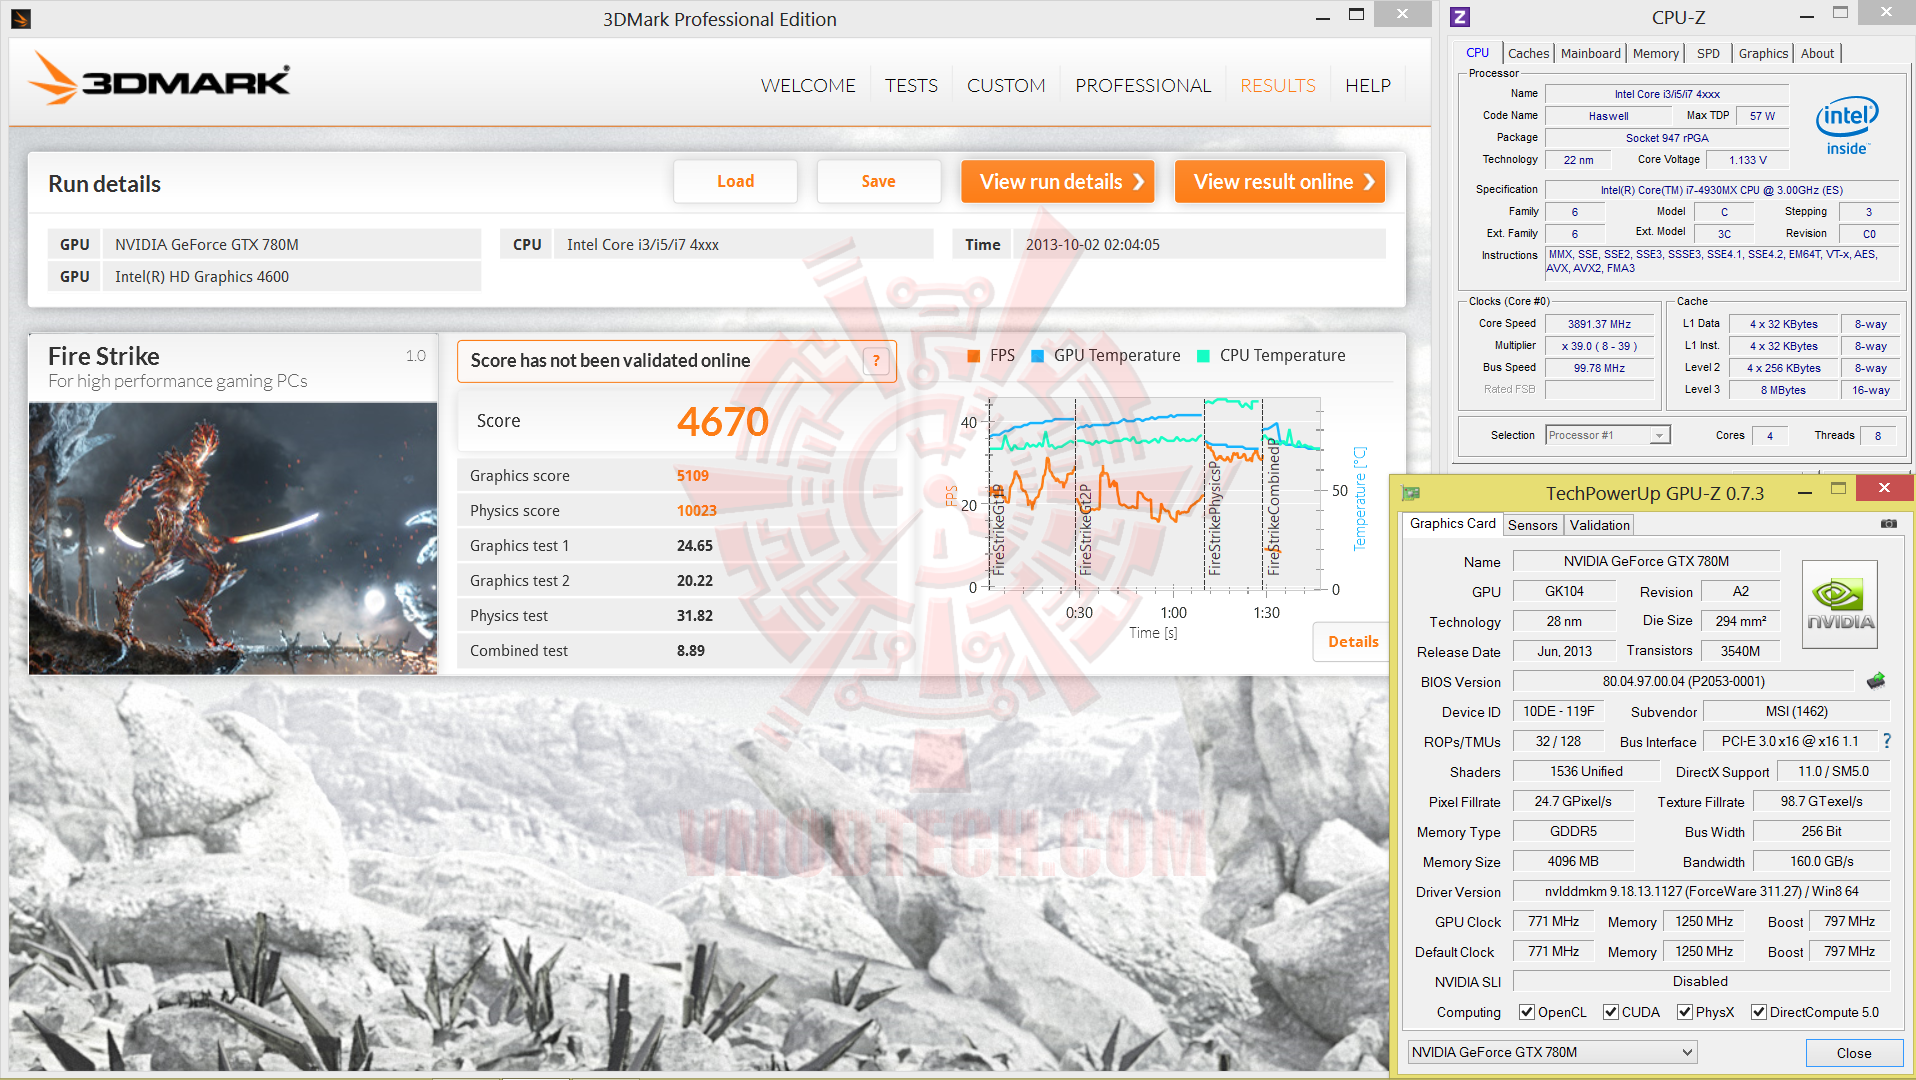Click the Close button in GPU-Z

(1853, 1053)
